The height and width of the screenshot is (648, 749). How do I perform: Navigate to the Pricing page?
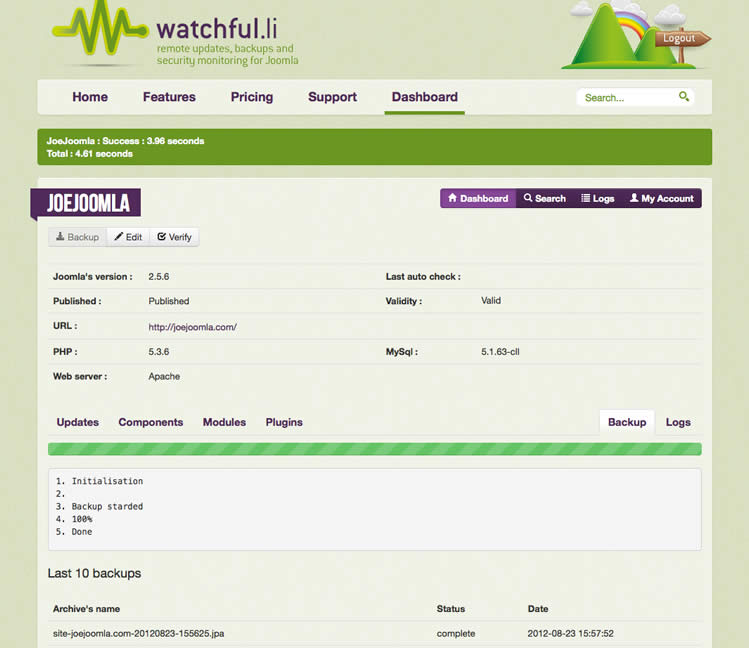coord(252,97)
